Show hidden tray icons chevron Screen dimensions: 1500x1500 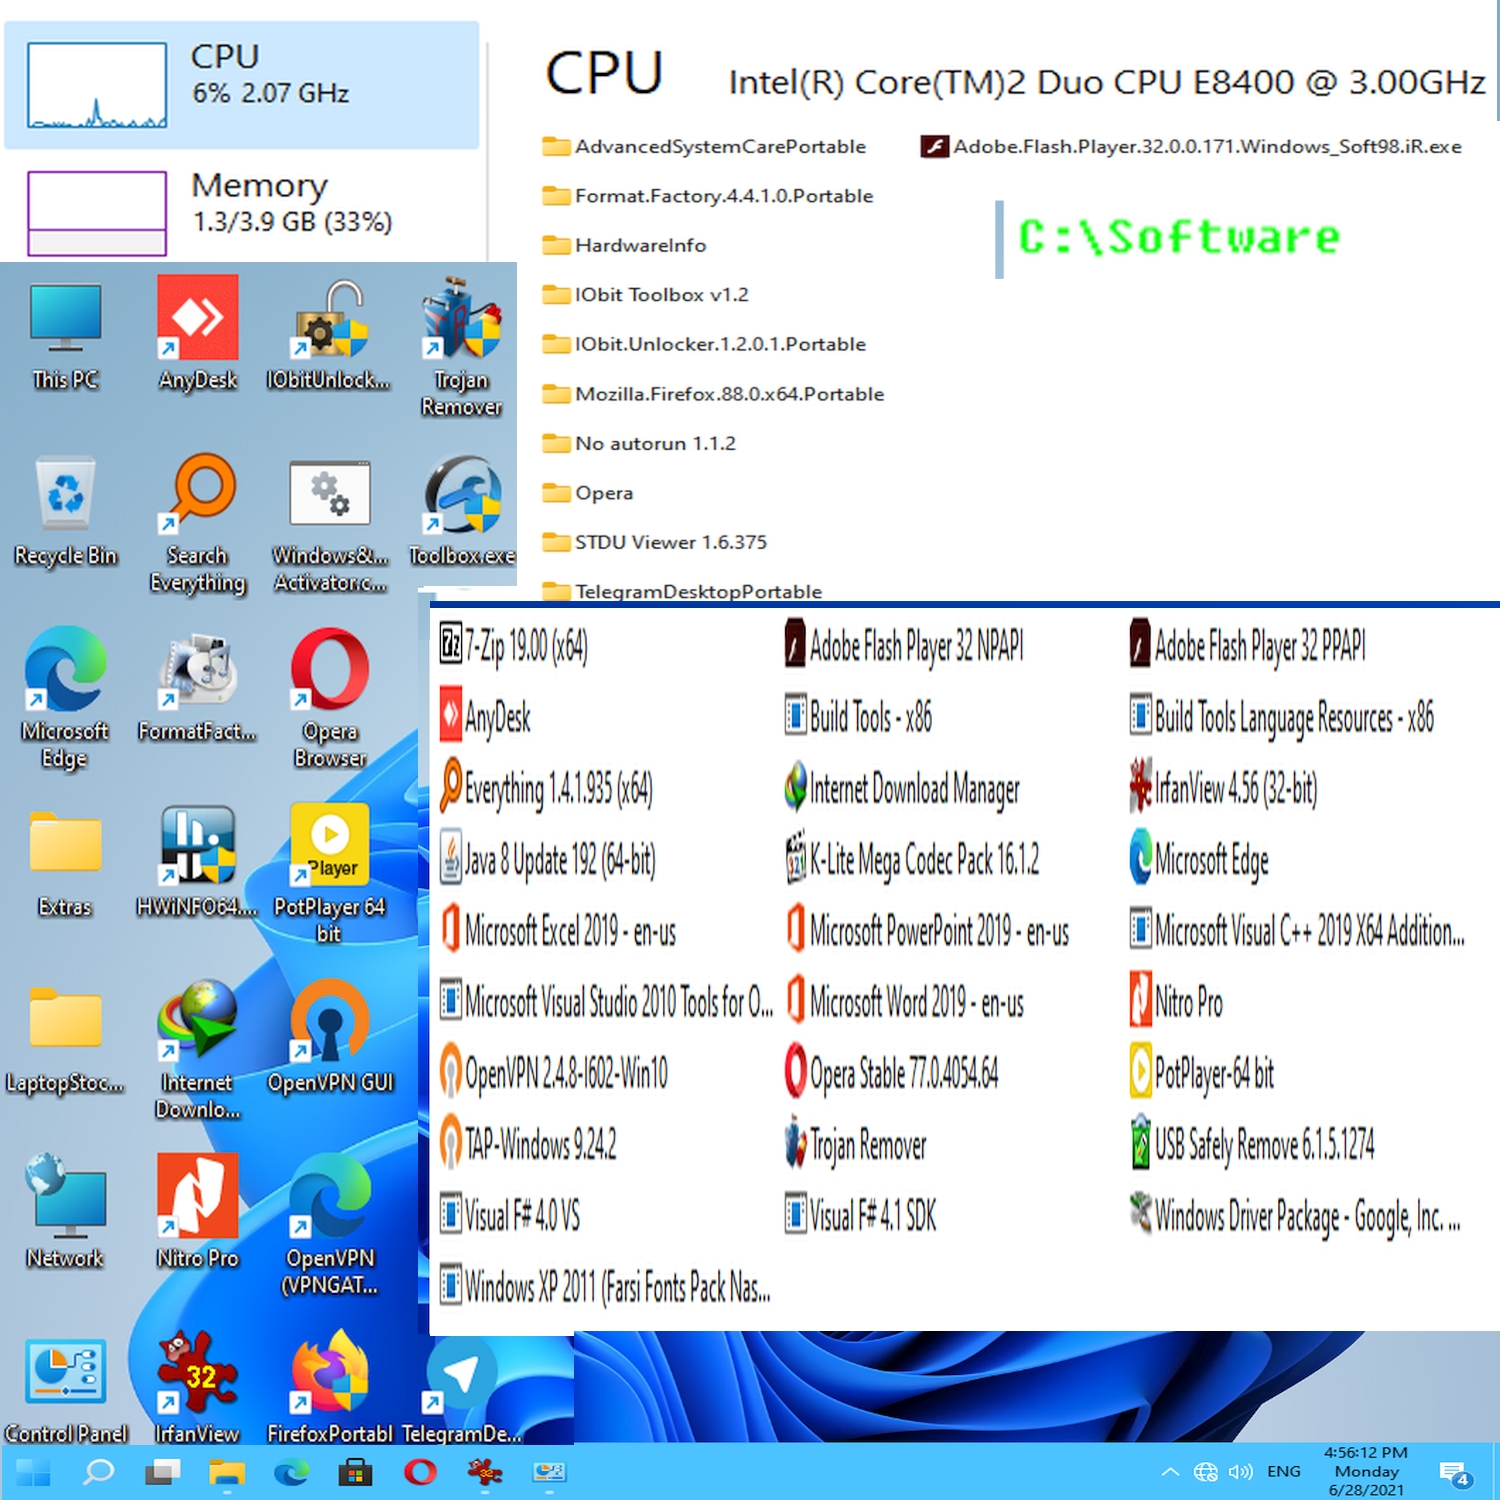[x=1170, y=1472]
